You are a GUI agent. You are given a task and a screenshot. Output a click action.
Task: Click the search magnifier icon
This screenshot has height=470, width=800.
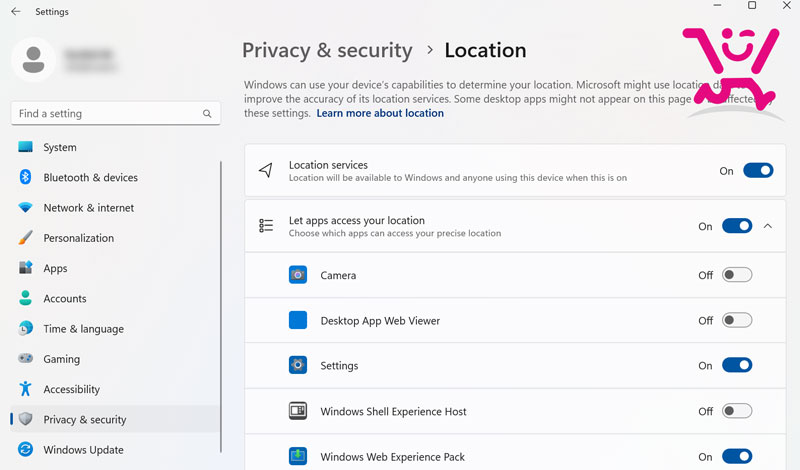[207, 113]
